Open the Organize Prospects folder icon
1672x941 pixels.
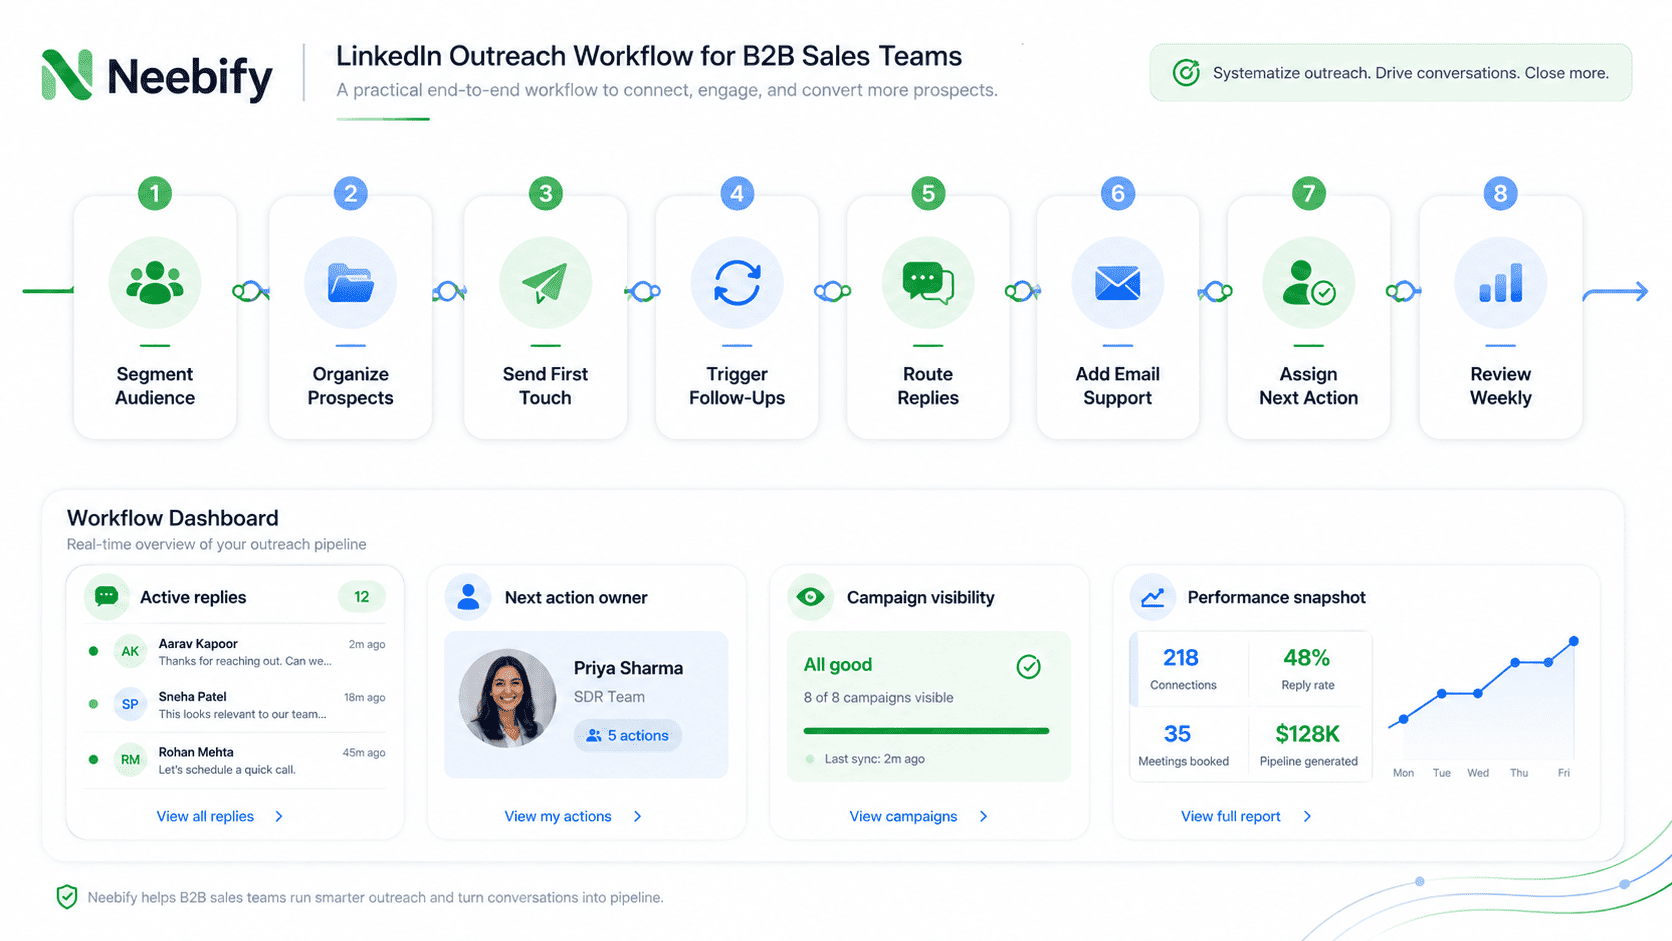tap(350, 283)
